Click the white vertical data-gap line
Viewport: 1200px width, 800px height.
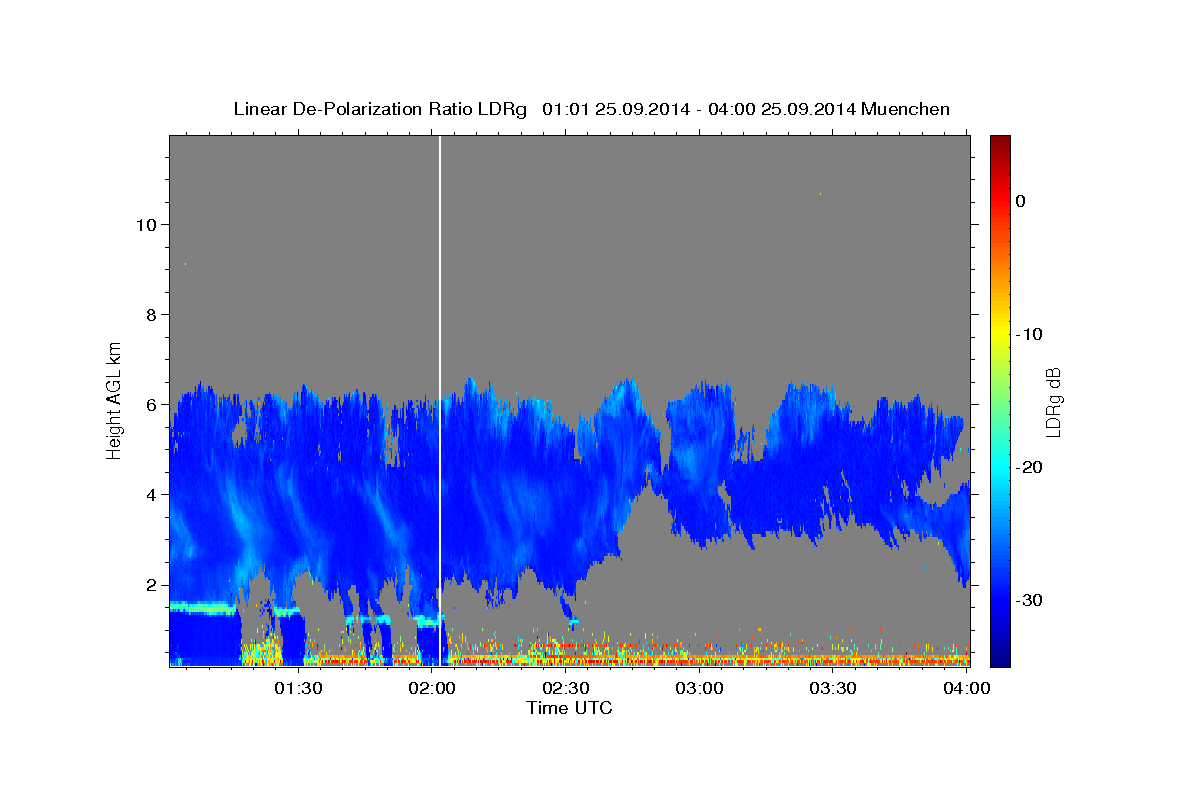click(440, 401)
